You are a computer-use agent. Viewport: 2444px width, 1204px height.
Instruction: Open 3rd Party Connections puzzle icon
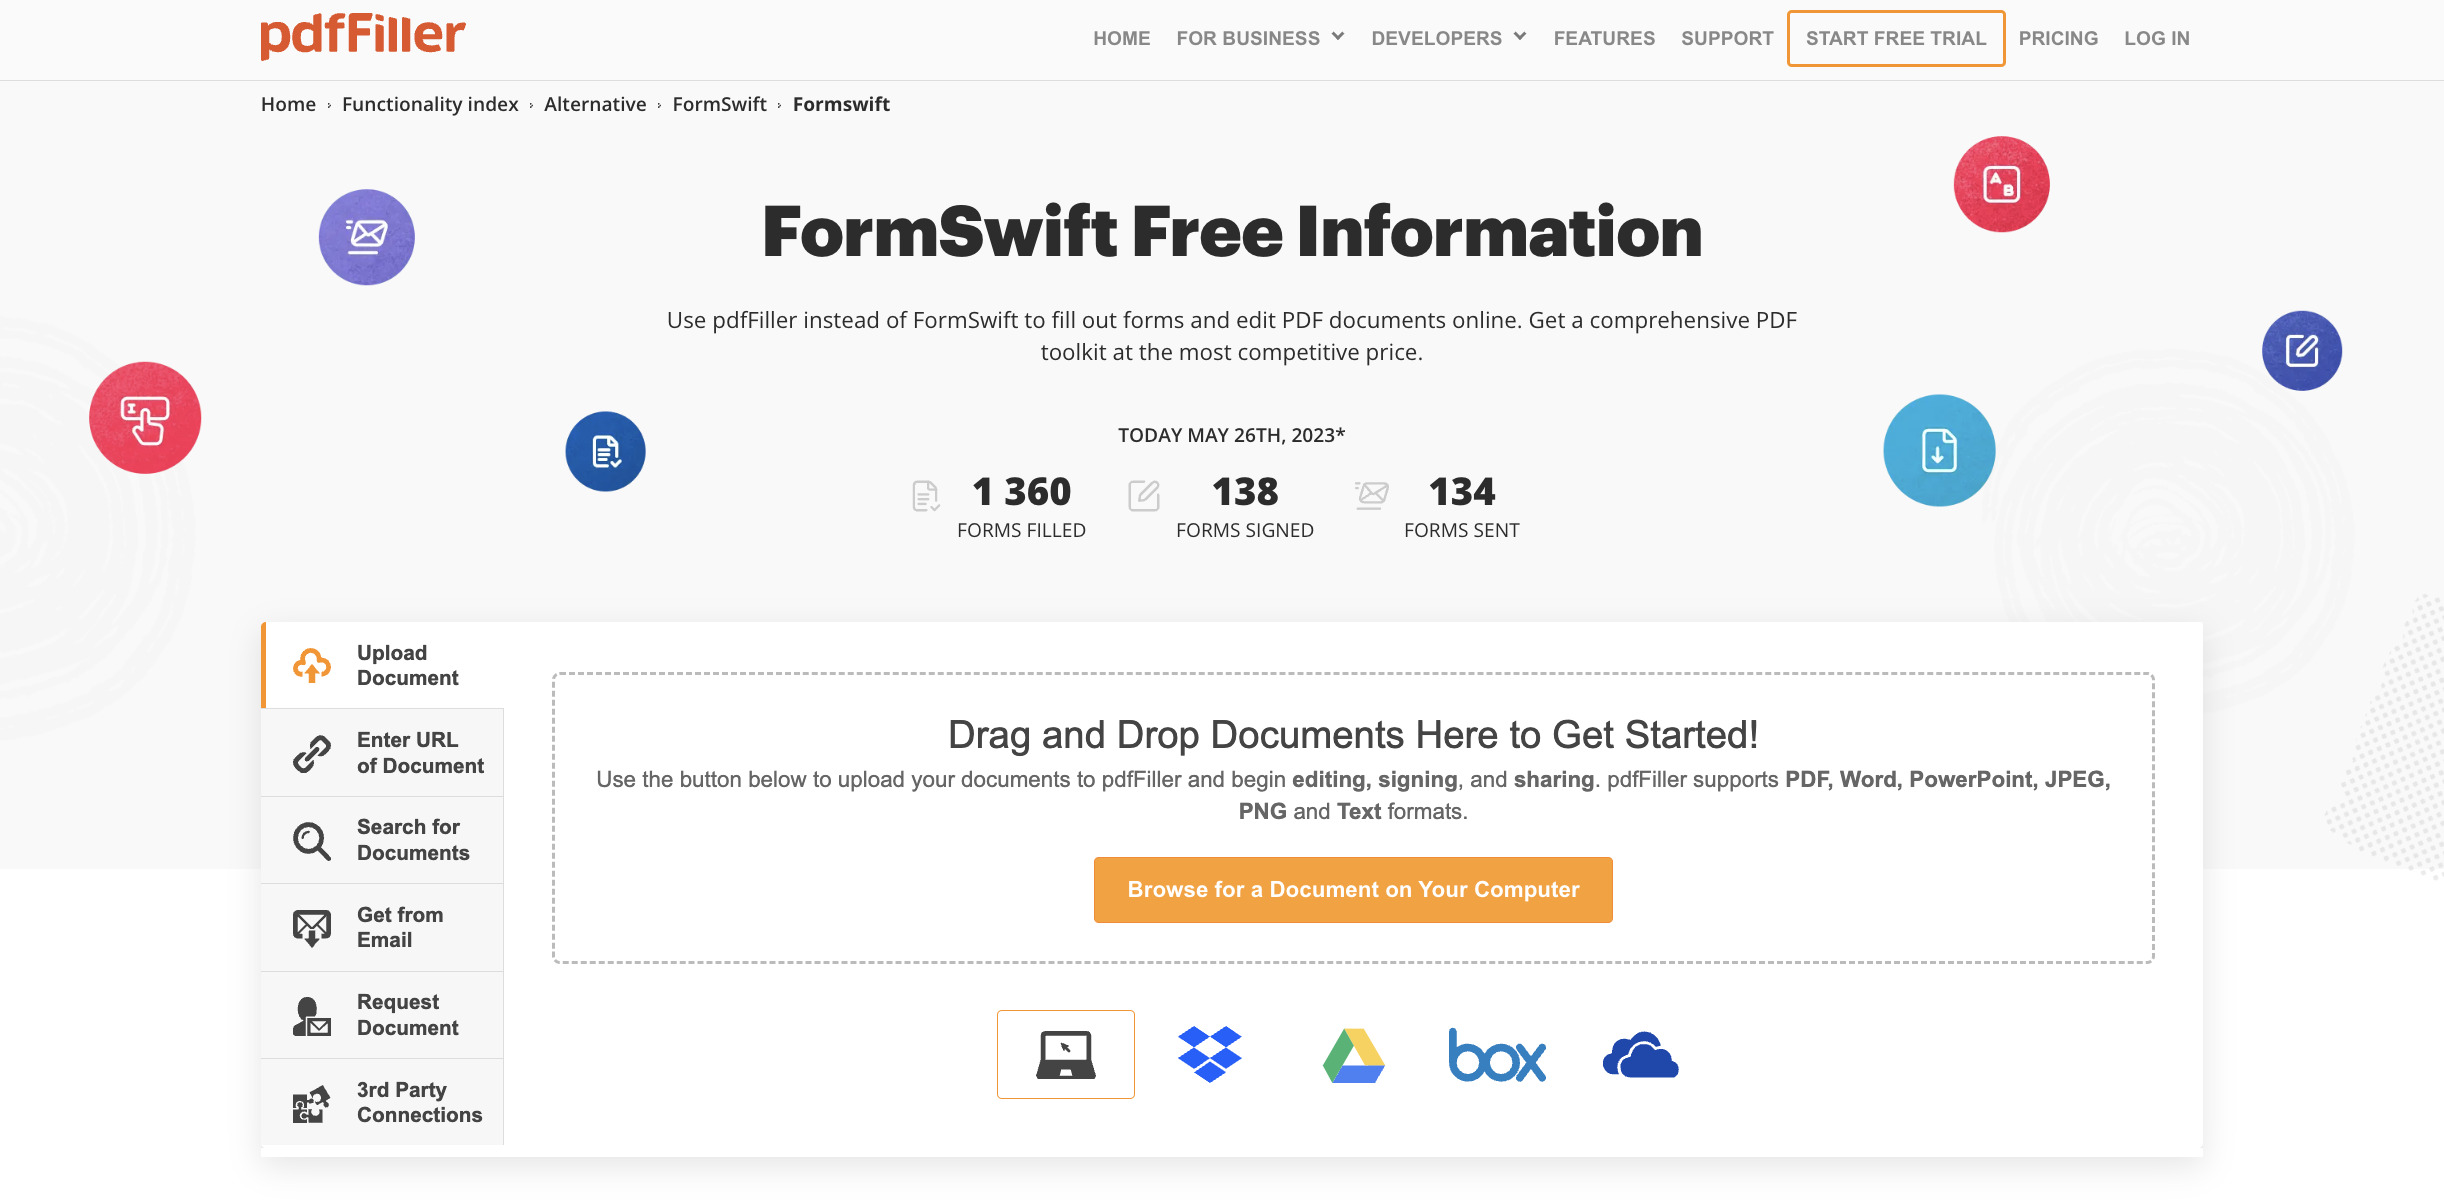pyautogui.click(x=311, y=1101)
